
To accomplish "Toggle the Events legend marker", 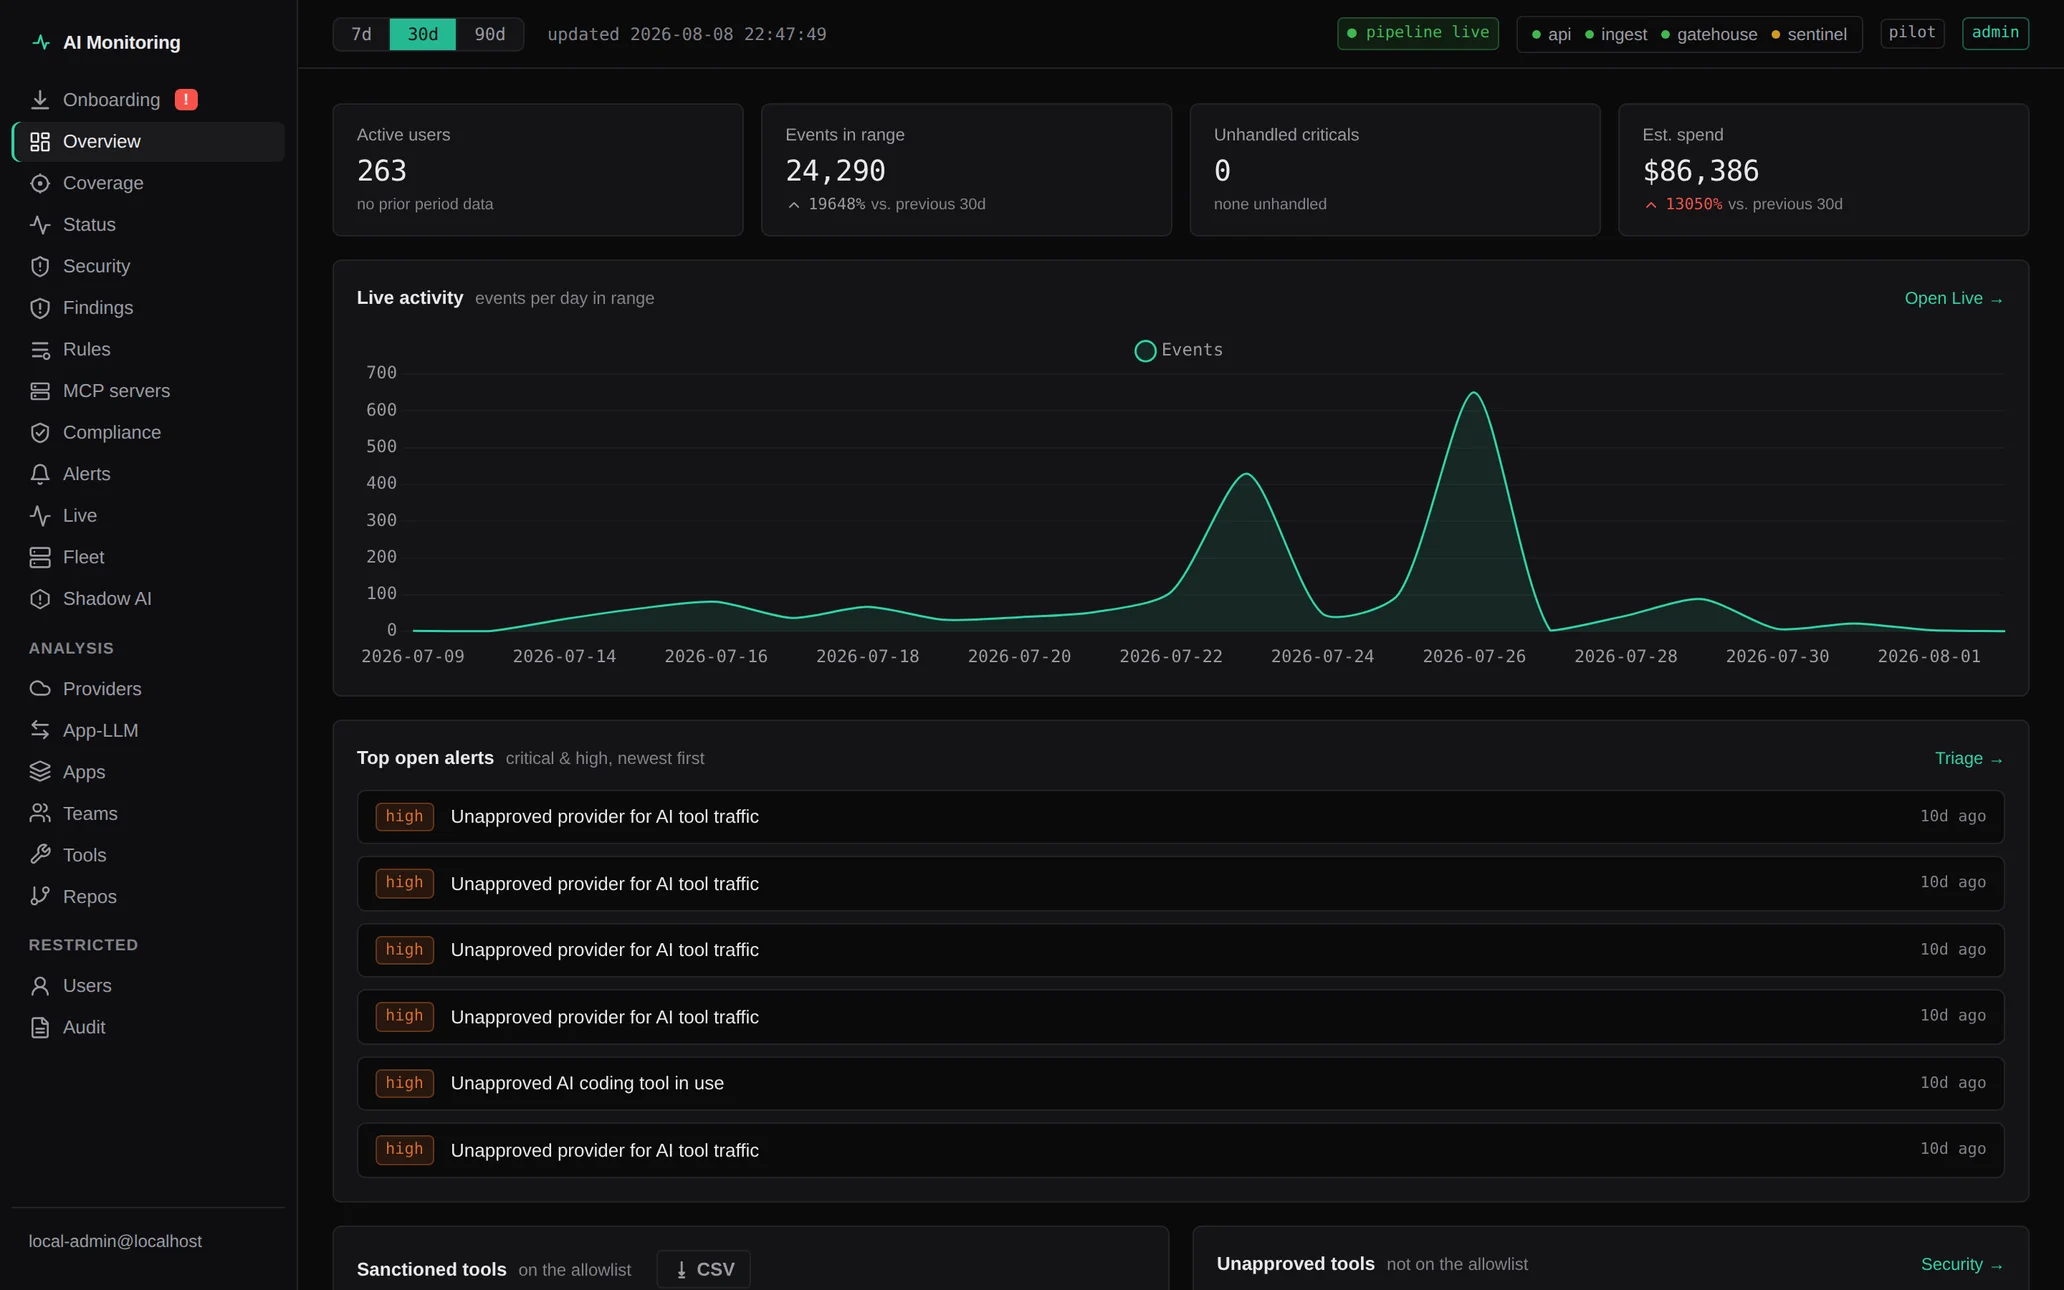I will pos(1145,351).
